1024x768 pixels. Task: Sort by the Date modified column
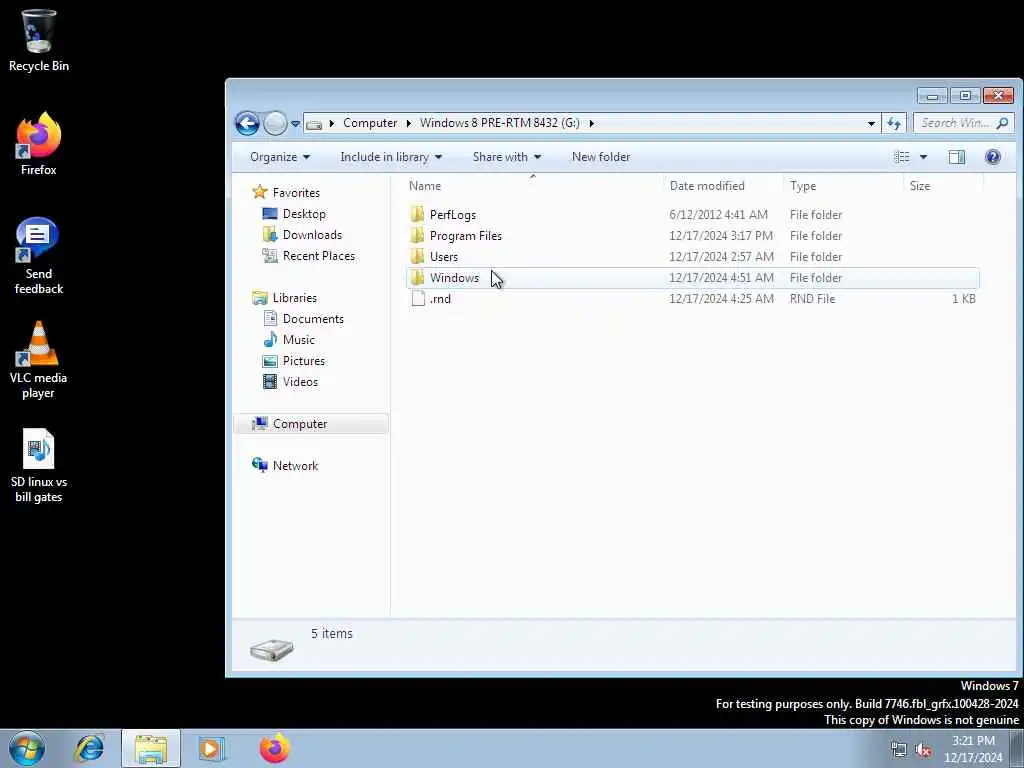(x=723, y=185)
